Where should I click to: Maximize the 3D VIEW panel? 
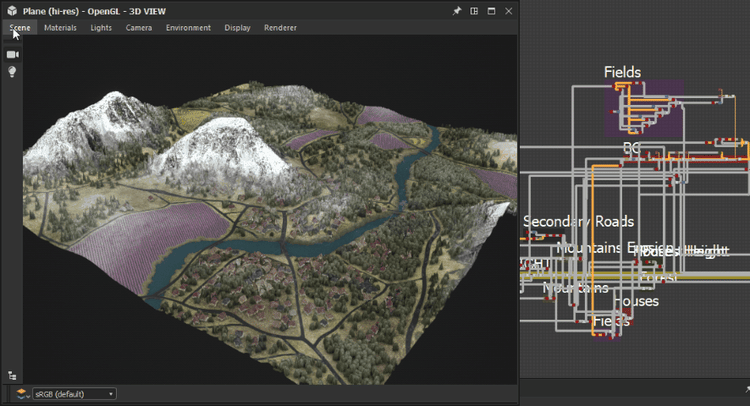491,11
